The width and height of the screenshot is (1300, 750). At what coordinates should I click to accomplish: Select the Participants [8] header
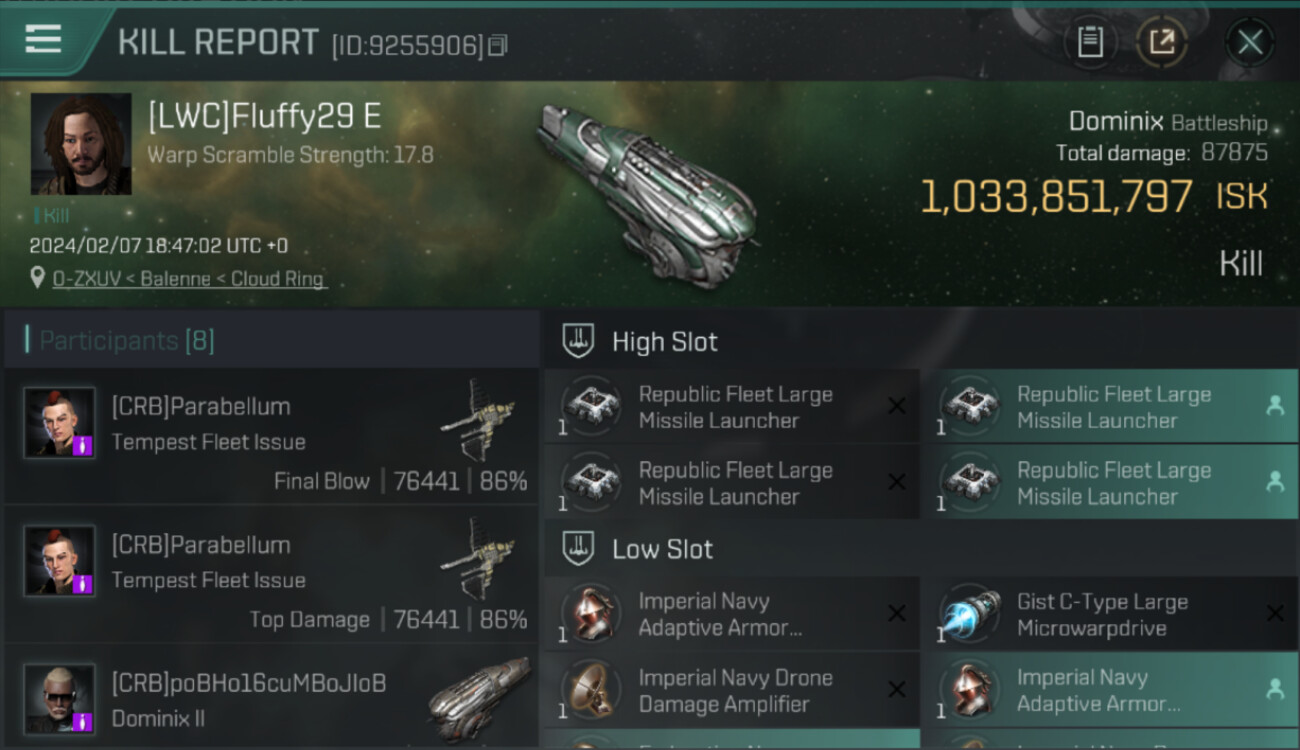point(127,341)
